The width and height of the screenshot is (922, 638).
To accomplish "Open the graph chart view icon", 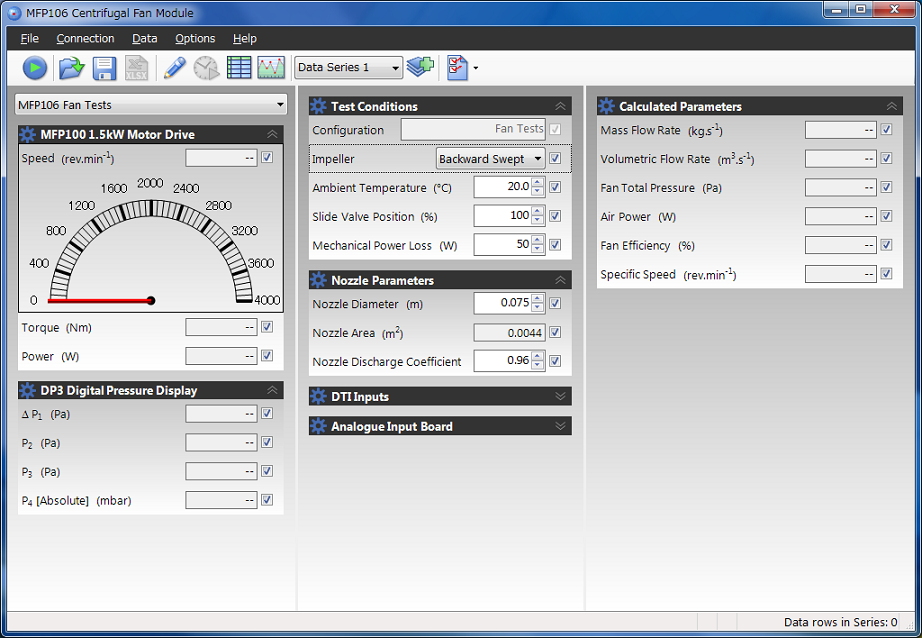I will coord(271,68).
